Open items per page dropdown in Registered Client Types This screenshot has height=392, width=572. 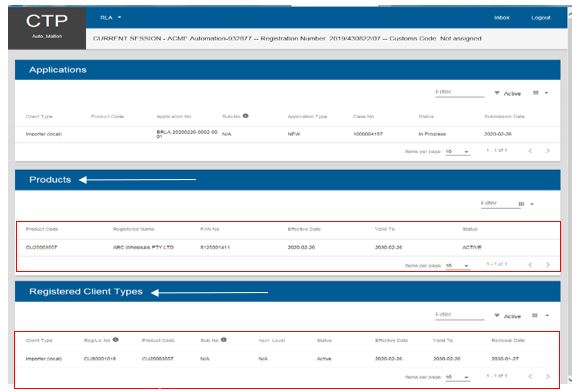coord(457,377)
